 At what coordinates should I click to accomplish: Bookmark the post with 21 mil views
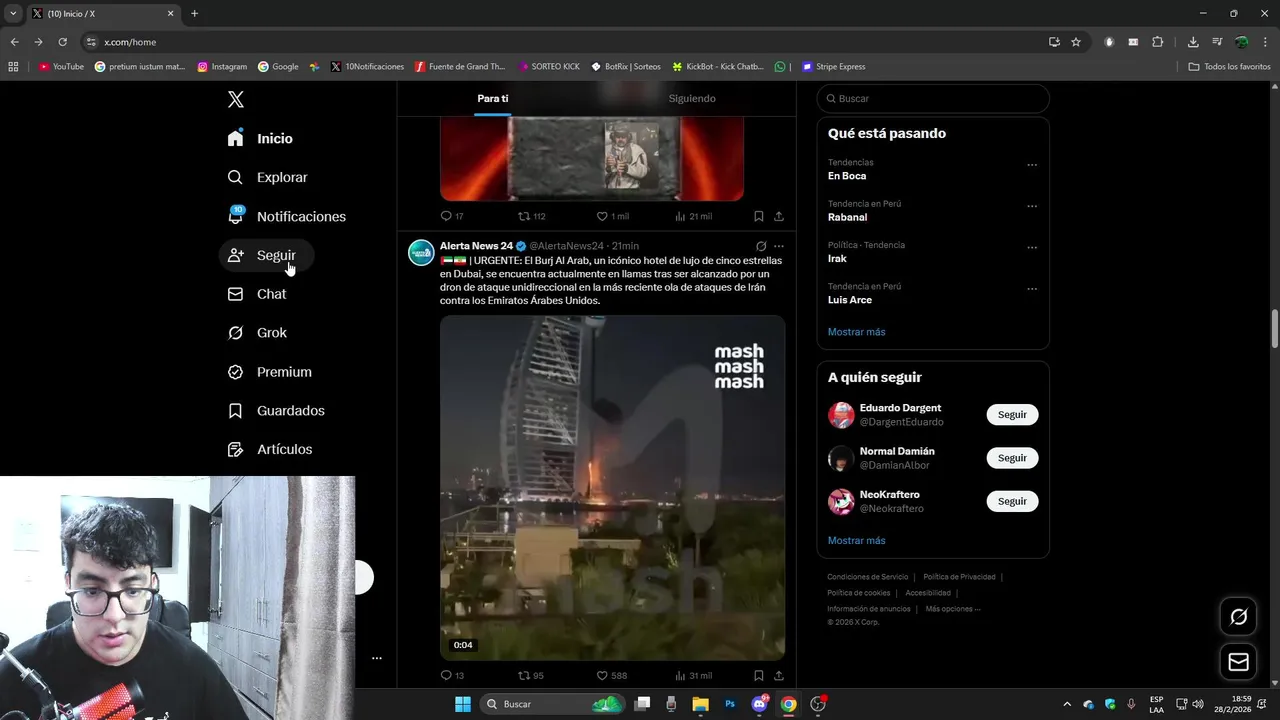coord(759,216)
